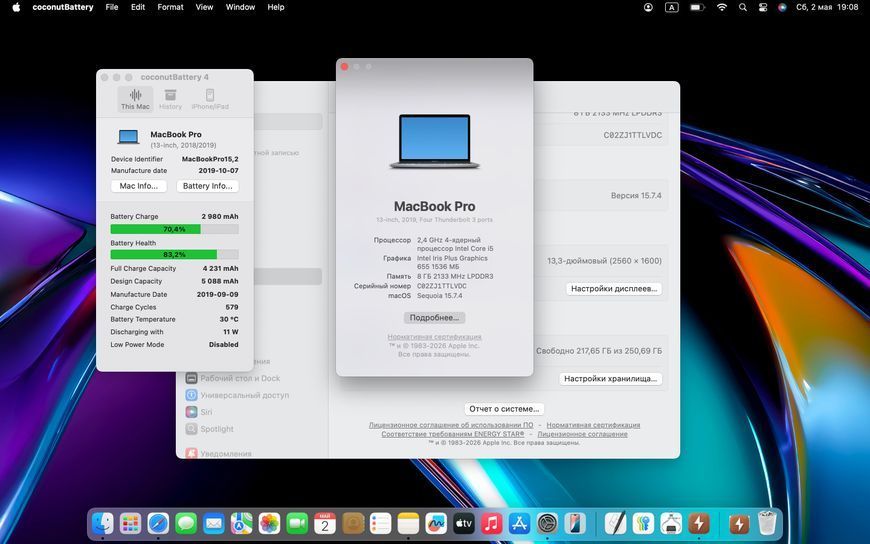The image size is (870, 544).
Task: Open the Format menu
Action: 170,7
